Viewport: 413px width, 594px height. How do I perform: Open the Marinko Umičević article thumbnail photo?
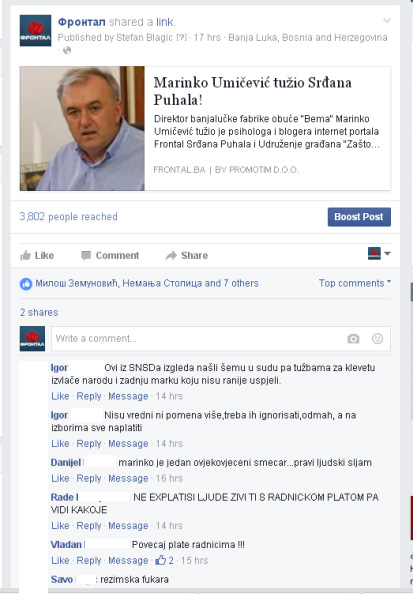pos(82,128)
